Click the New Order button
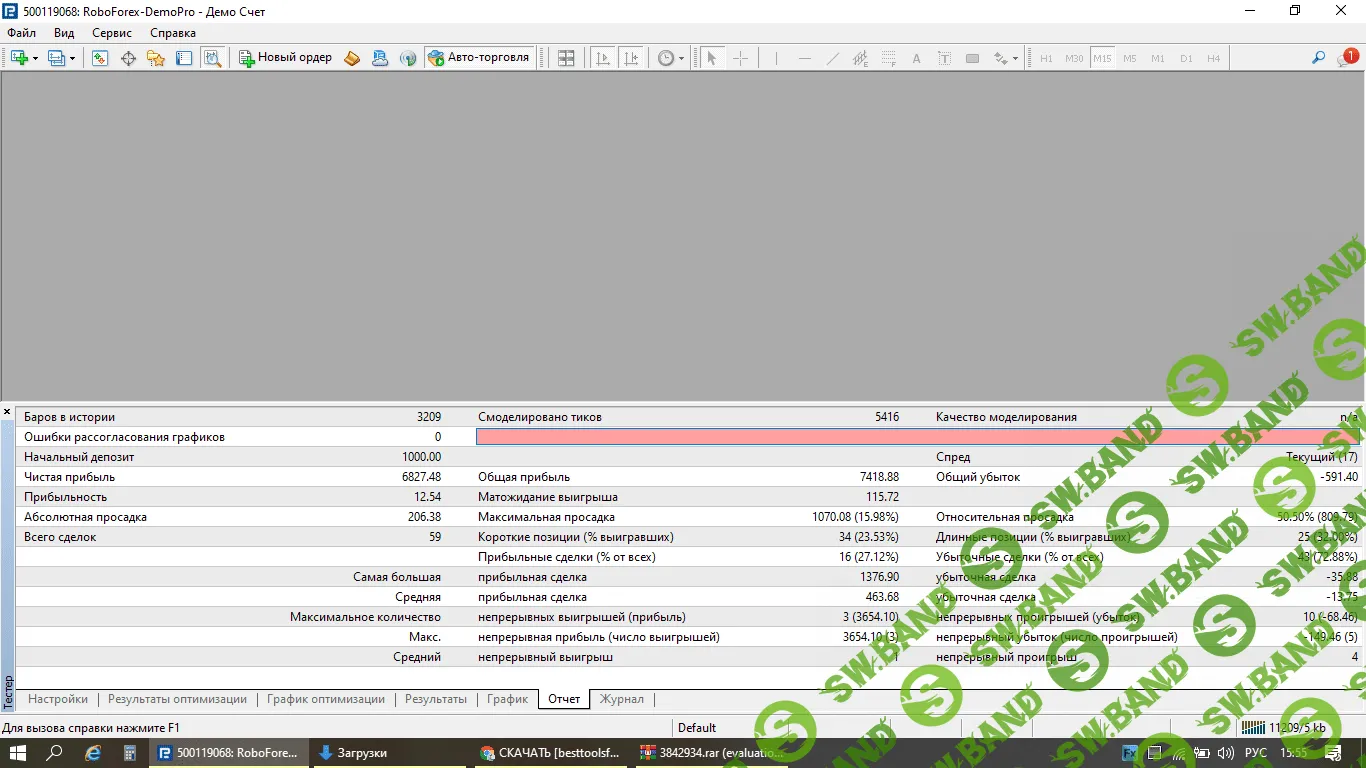The height and width of the screenshot is (768, 1366). tap(285, 58)
